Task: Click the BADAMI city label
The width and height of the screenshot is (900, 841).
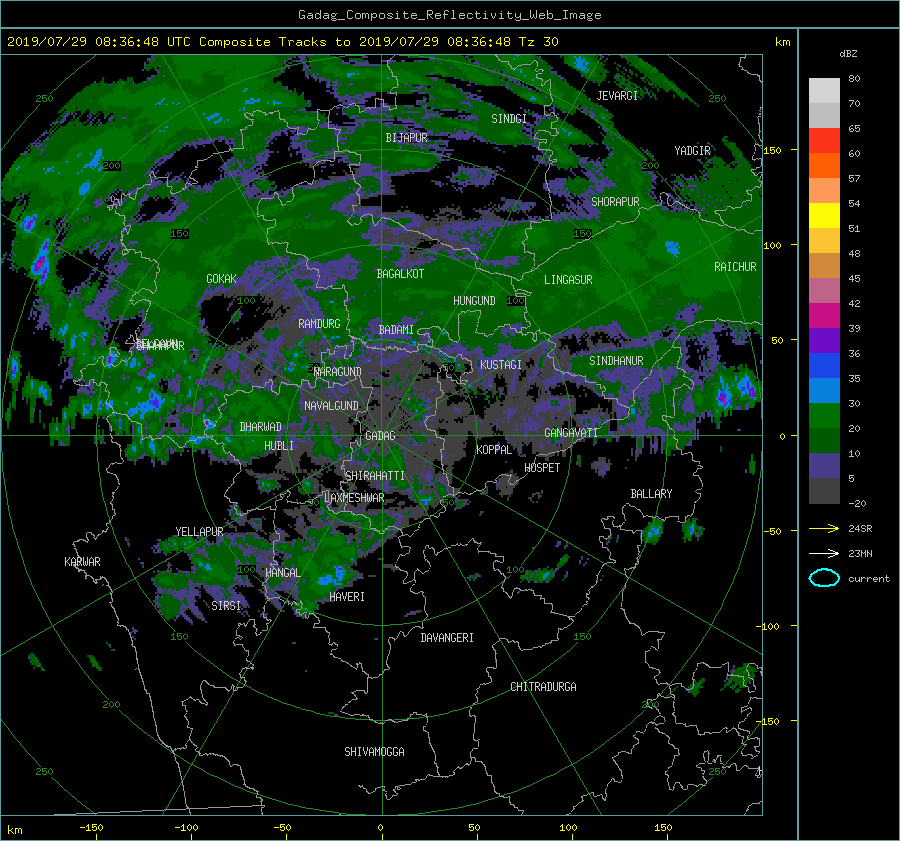Action: tap(396, 330)
